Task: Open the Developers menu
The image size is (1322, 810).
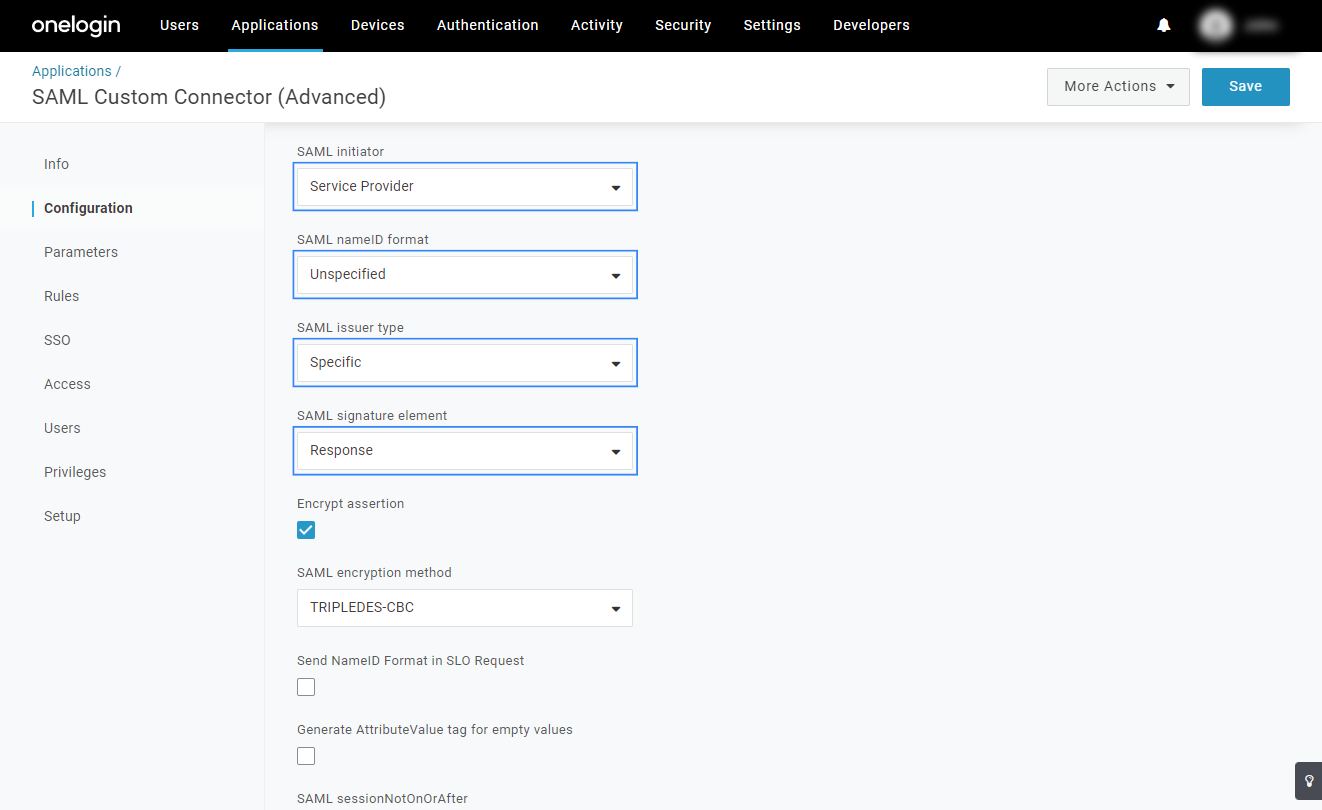Action: click(x=871, y=25)
